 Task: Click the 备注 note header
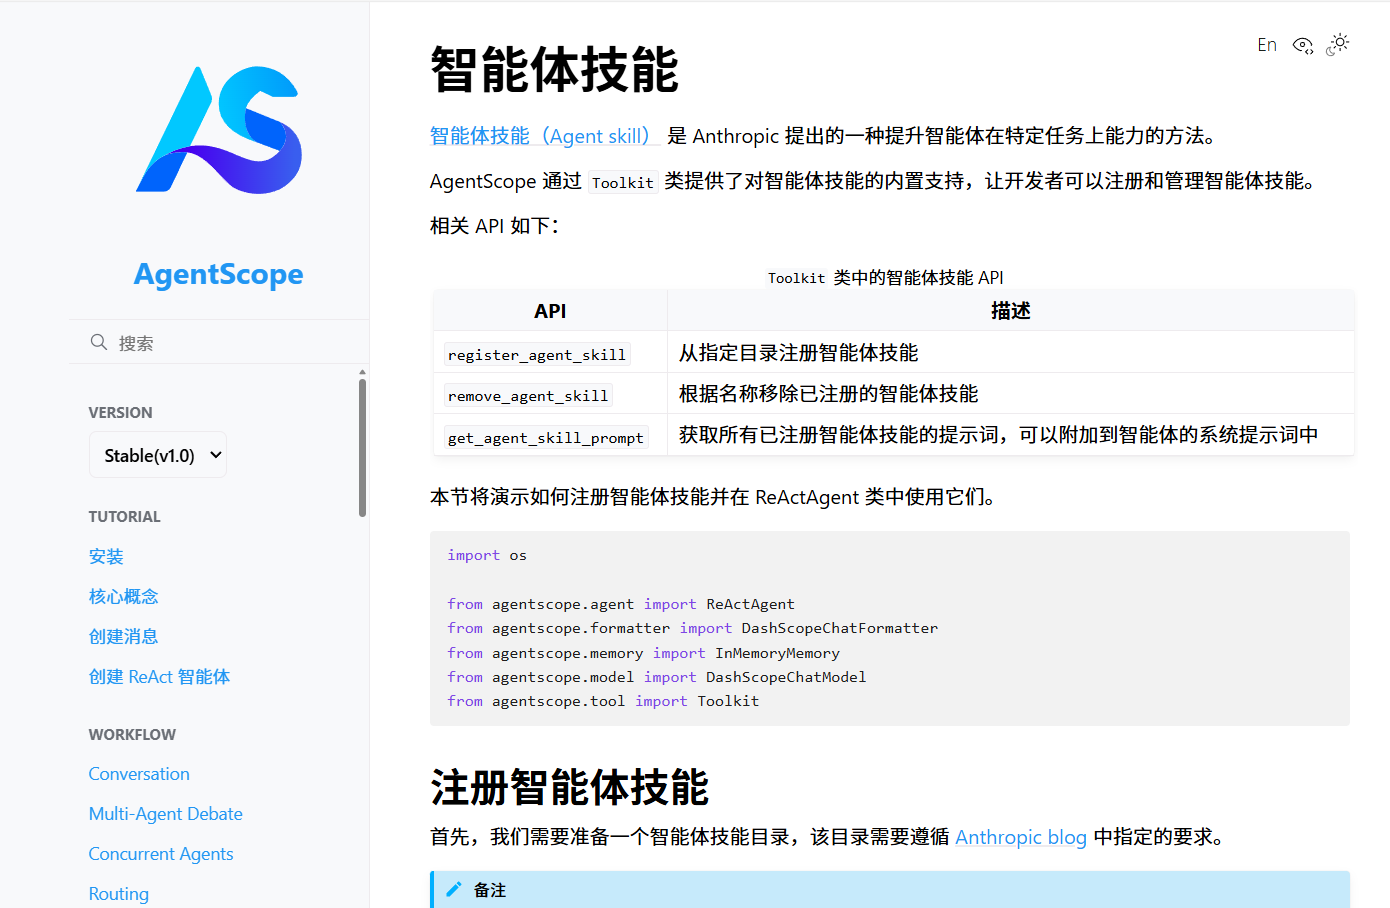[890, 889]
